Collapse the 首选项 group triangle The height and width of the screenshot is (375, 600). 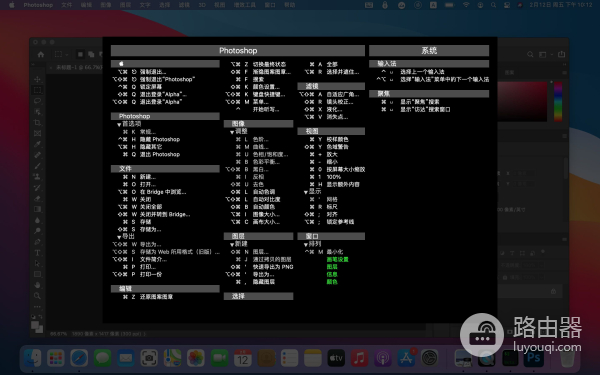pyautogui.click(x=119, y=124)
